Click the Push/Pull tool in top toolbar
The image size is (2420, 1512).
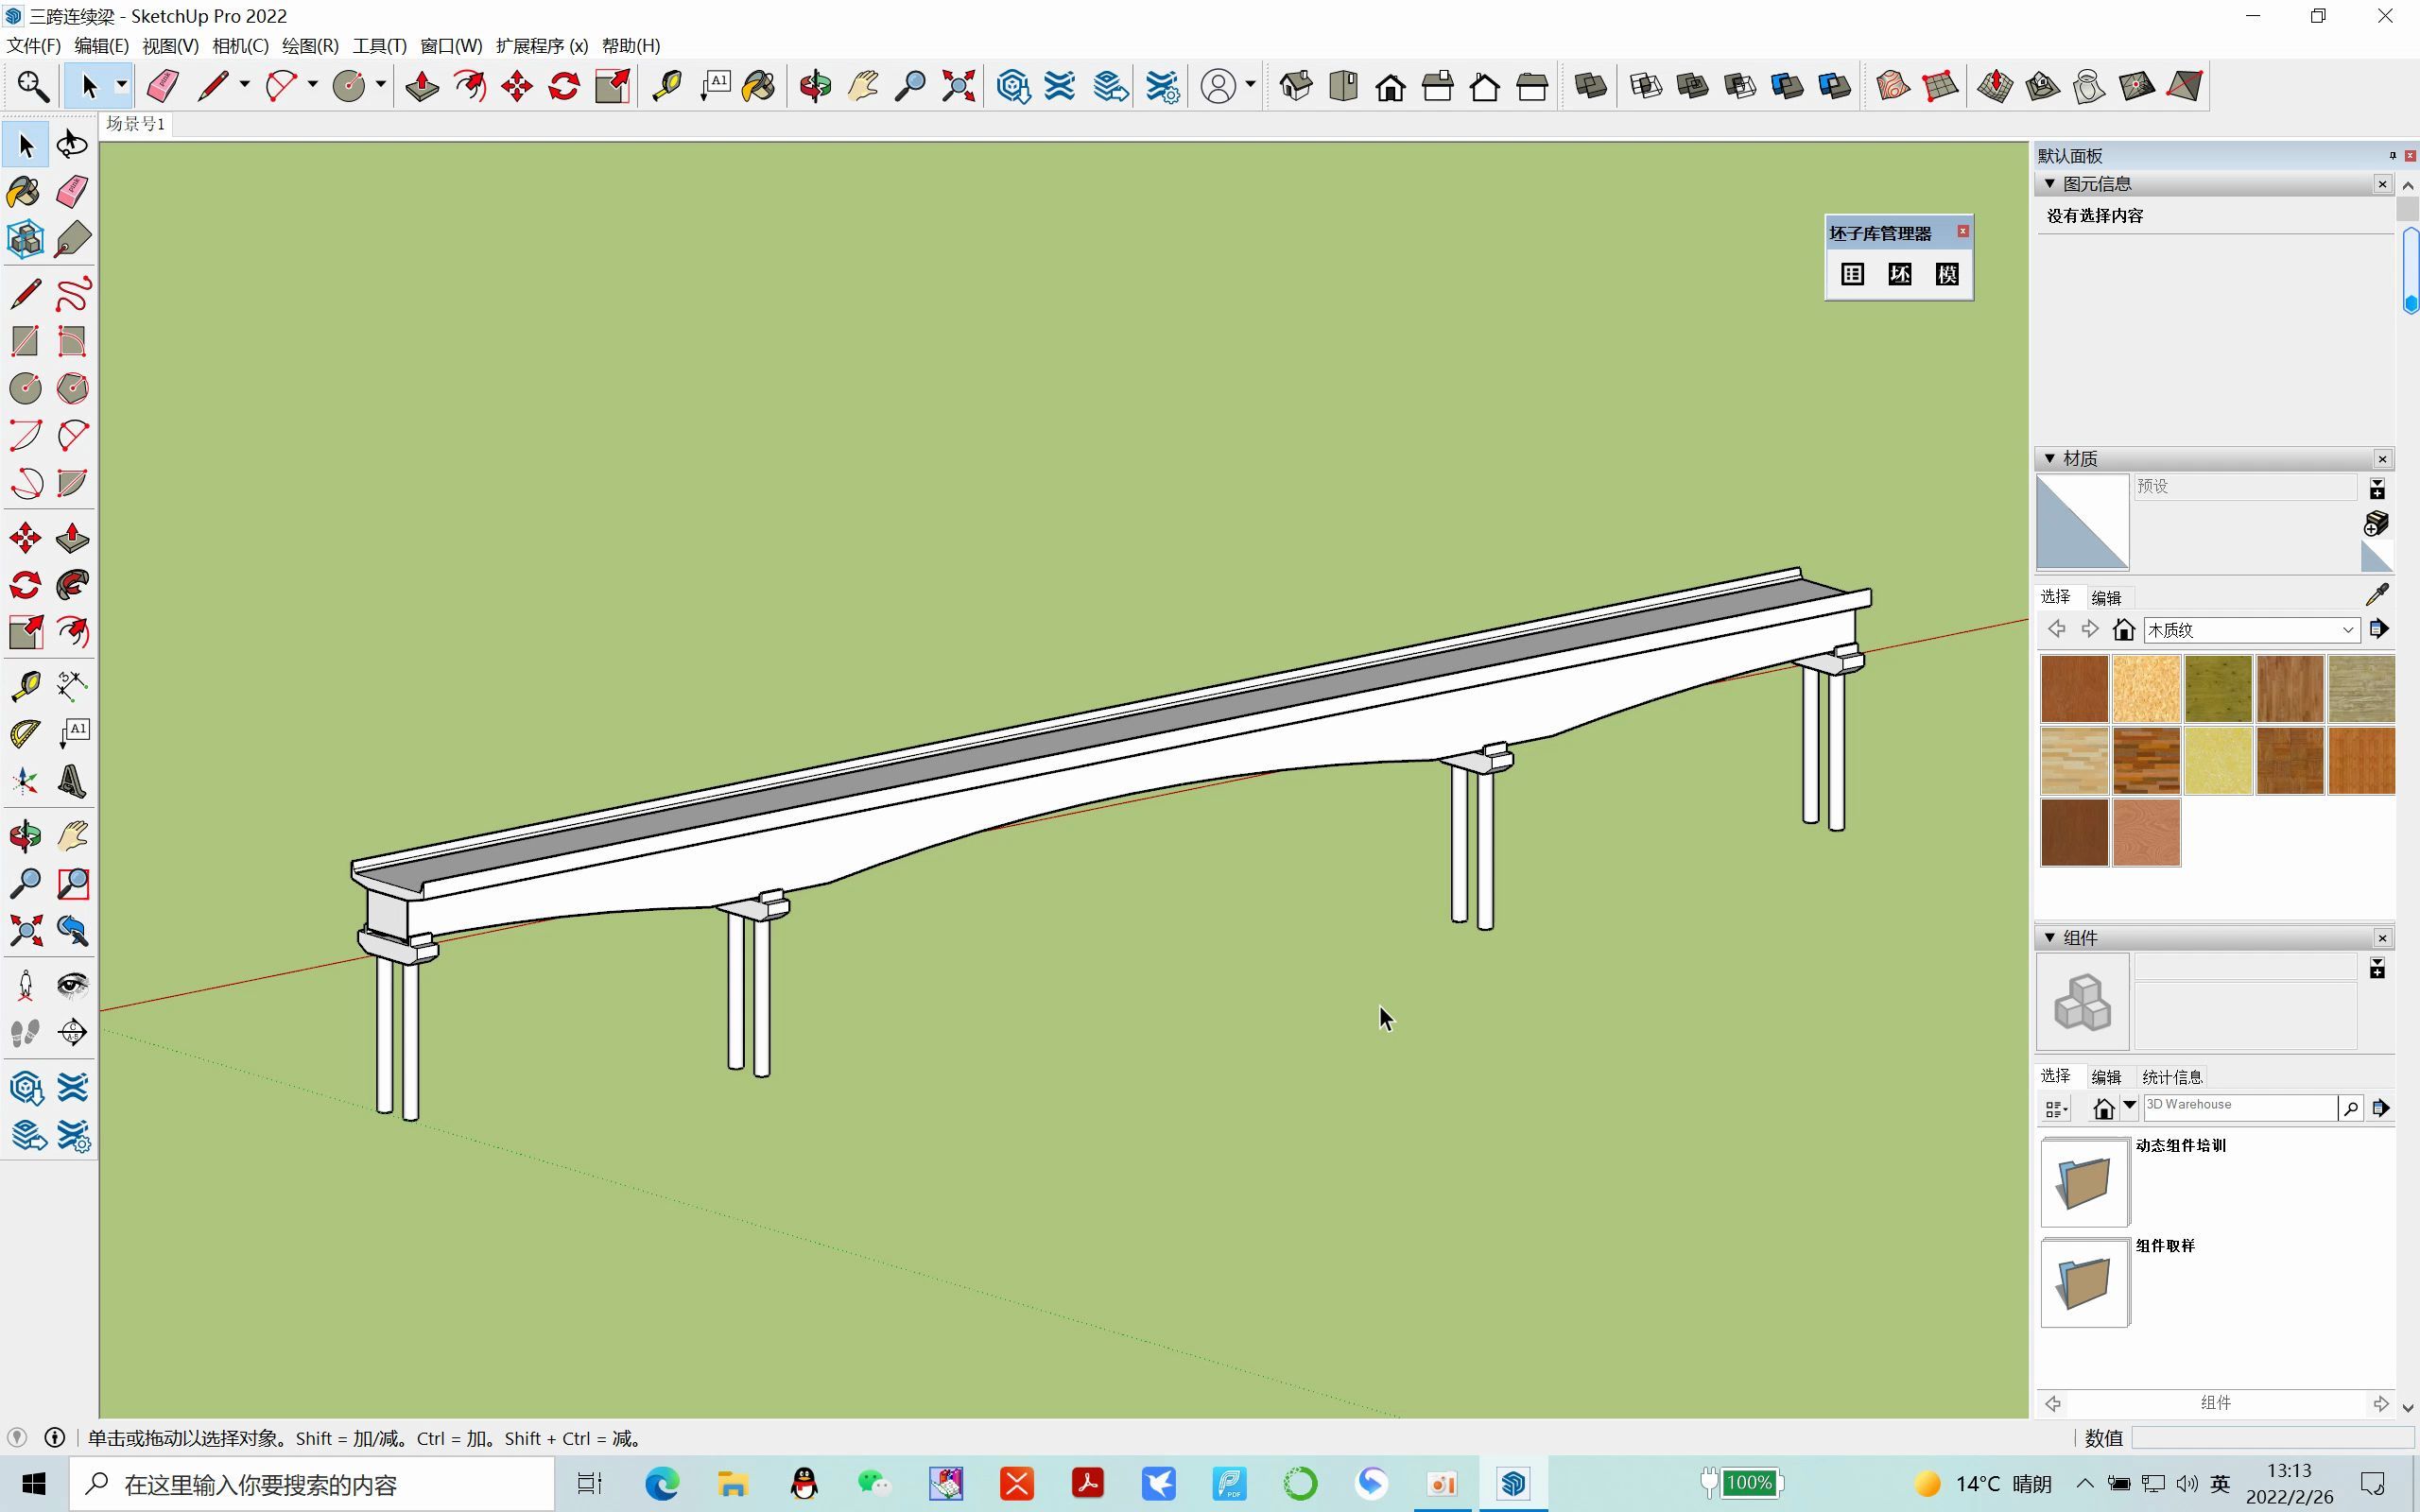click(x=422, y=87)
